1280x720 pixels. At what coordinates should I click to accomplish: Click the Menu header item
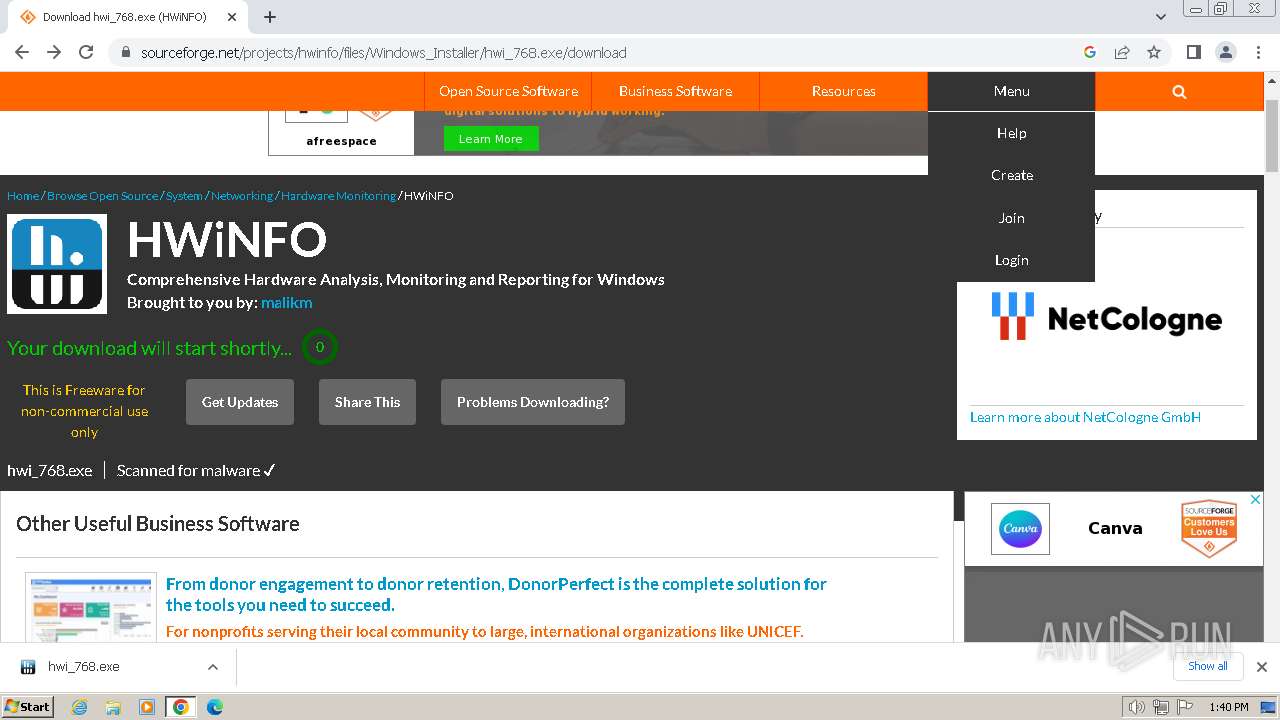coord(1011,91)
